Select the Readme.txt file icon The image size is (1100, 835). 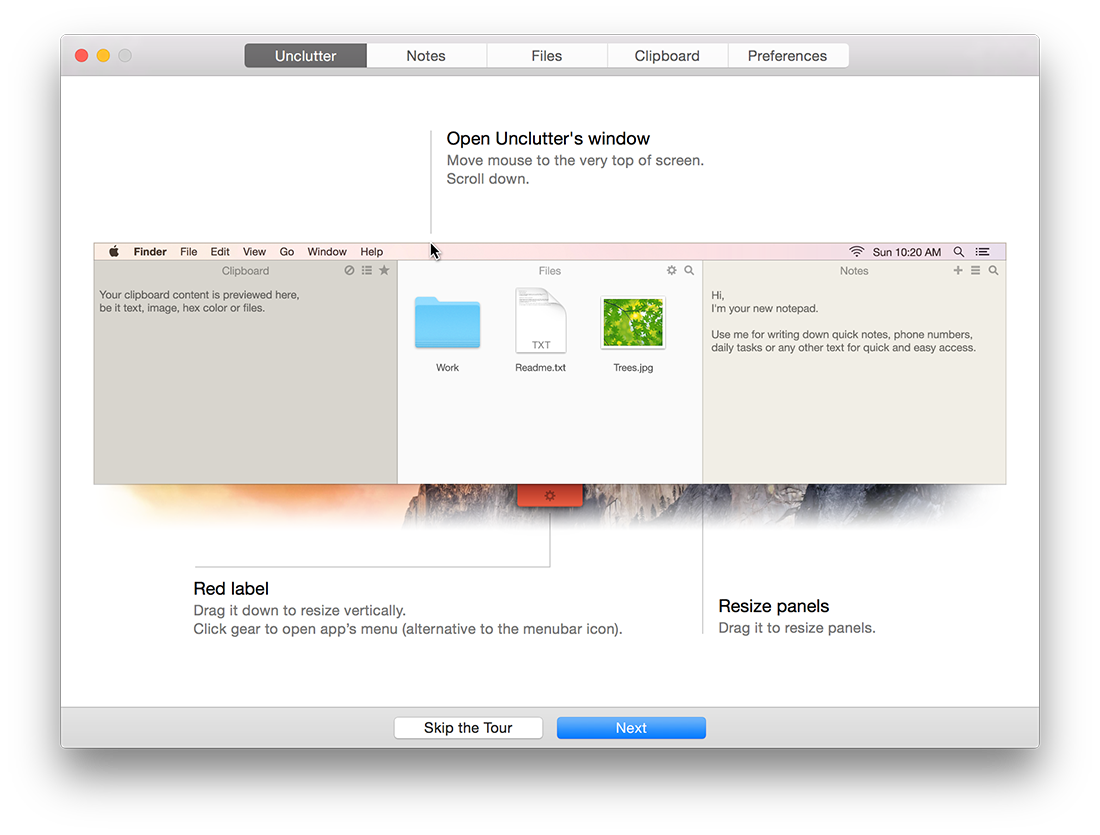(x=540, y=321)
